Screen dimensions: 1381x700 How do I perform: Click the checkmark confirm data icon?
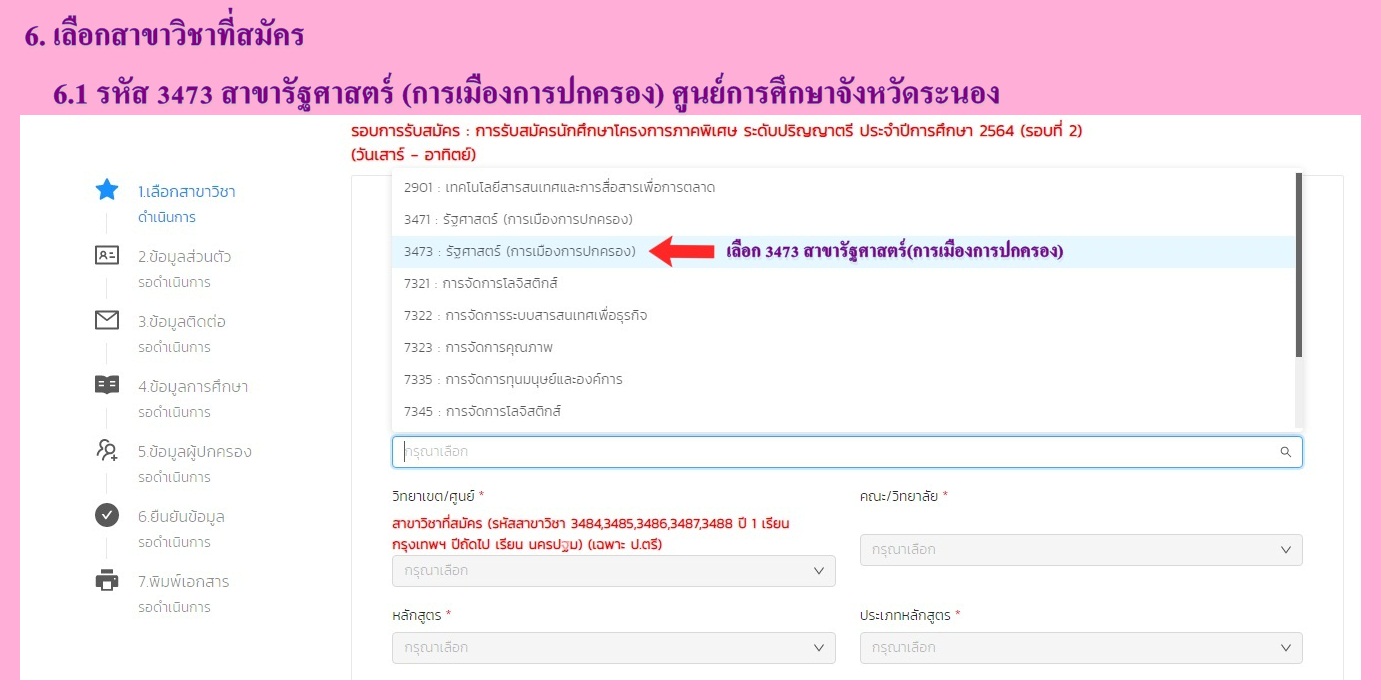pos(106,515)
